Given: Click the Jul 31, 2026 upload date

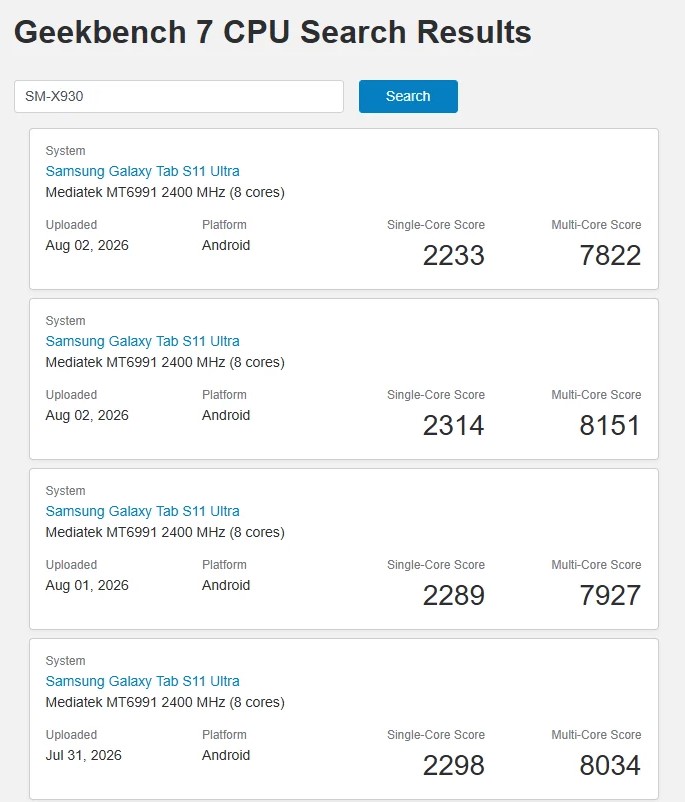Looking at the screenshot, I should click(x=83, y=755).
